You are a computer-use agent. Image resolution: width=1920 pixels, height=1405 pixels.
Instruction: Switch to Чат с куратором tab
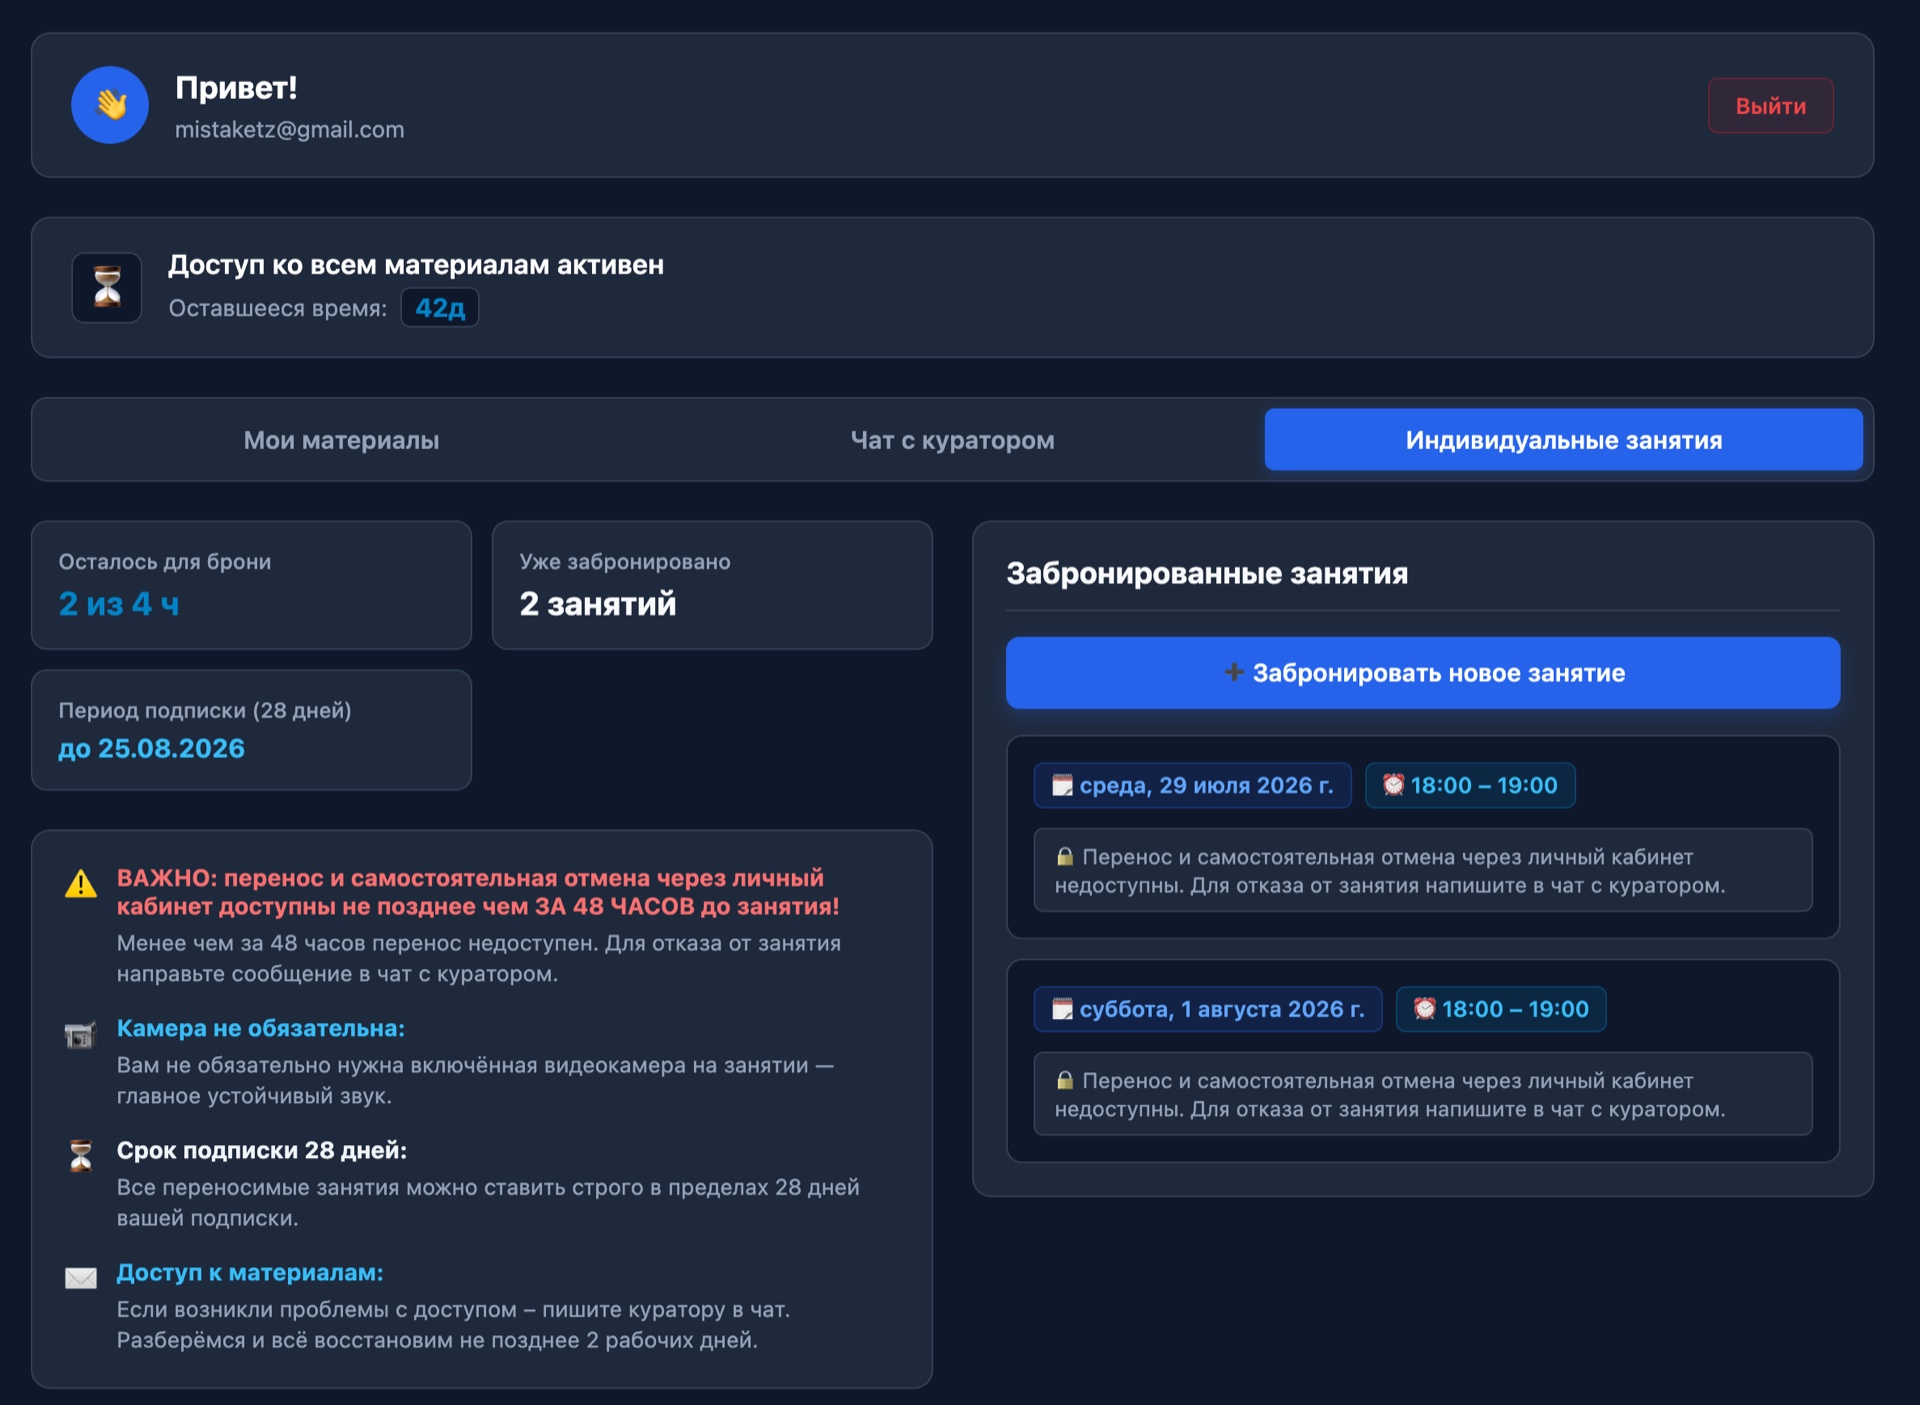pos(952,440)
